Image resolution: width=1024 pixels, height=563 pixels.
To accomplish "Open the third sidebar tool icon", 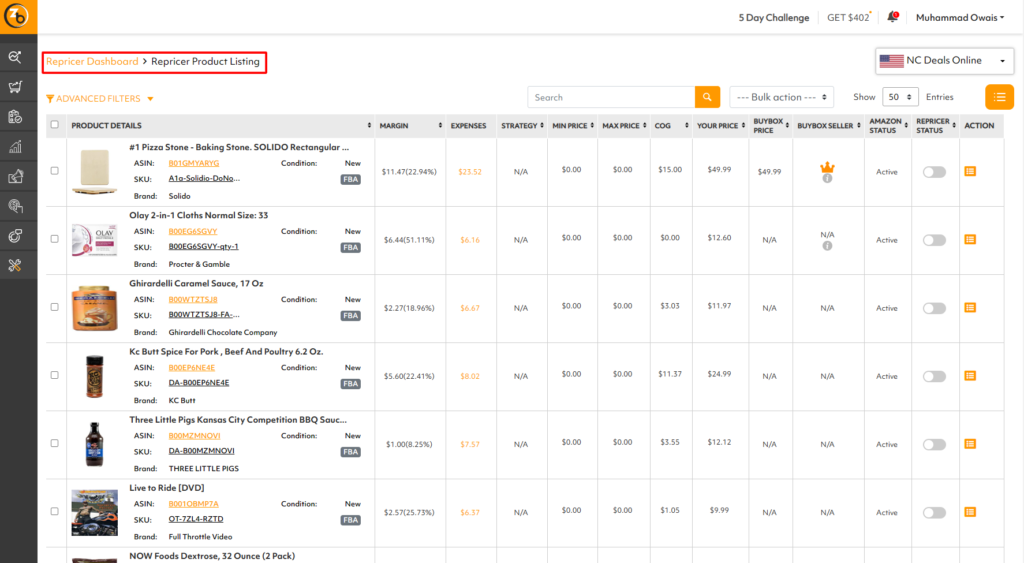I will (15, 117).
